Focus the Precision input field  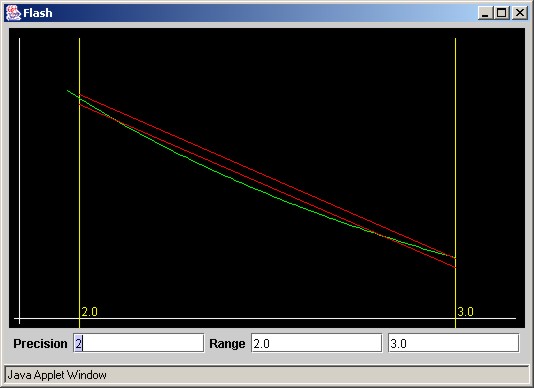pos(139,343)
